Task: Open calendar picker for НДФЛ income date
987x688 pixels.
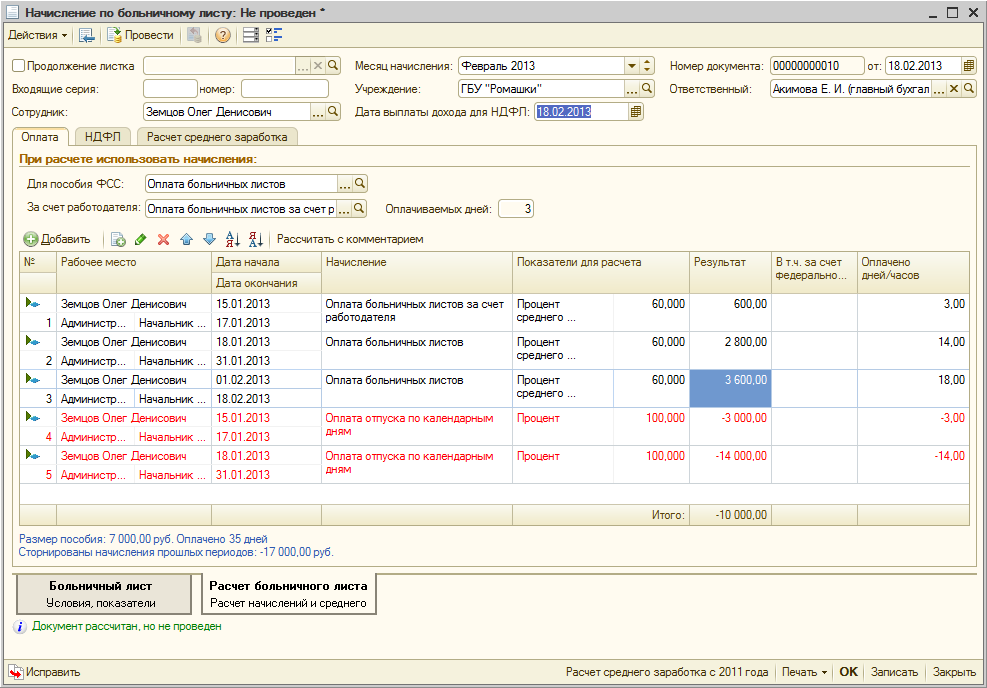Action: coord(636,112)
